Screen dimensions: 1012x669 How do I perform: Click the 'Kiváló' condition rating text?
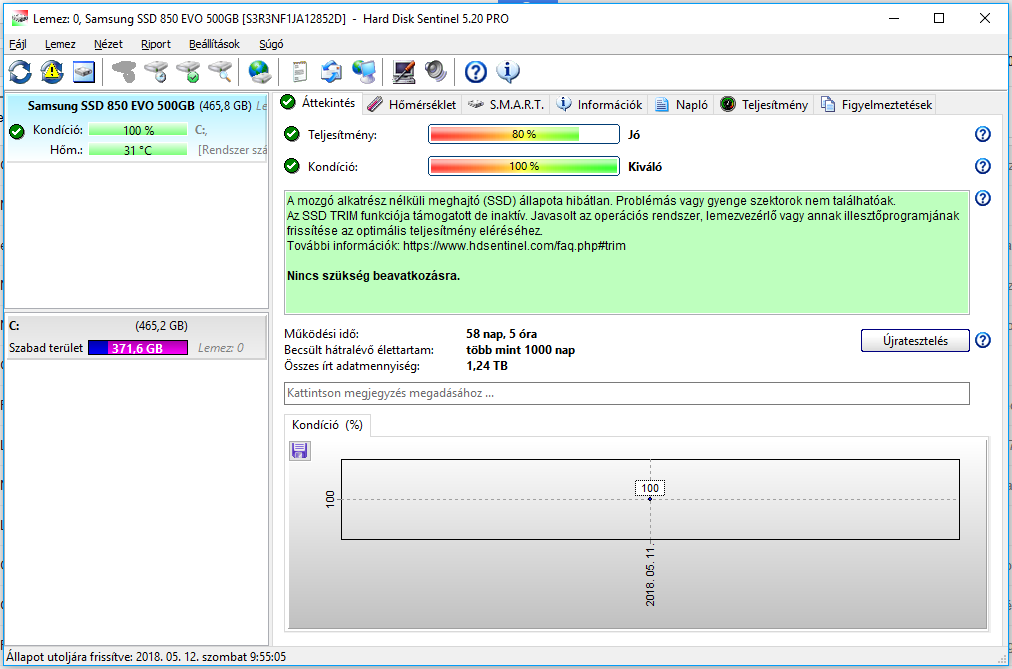click(x=645, y=167)
